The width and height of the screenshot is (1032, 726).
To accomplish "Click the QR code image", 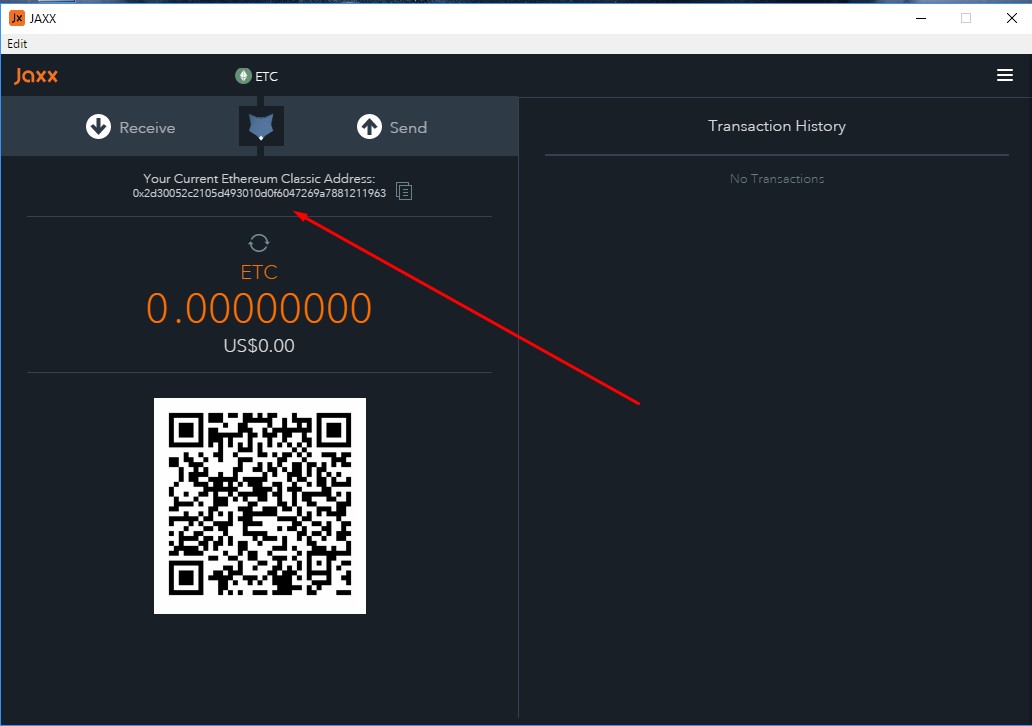I will (x=260, y=506).
